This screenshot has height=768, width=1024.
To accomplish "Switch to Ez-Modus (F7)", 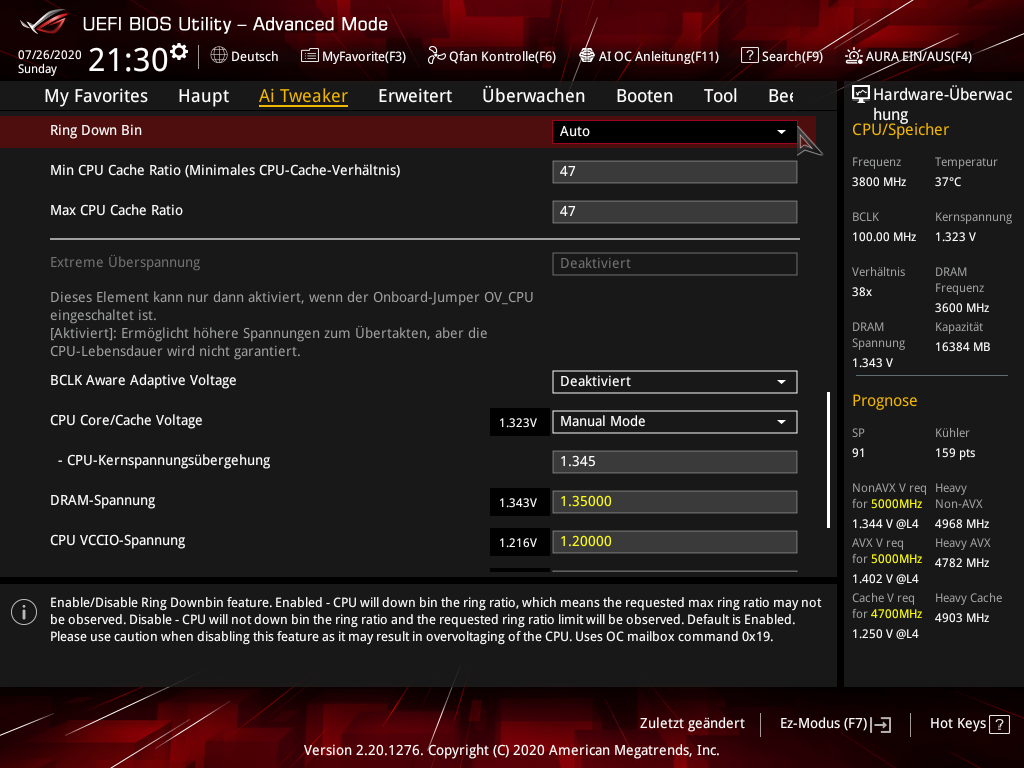I will coord(835,724).
